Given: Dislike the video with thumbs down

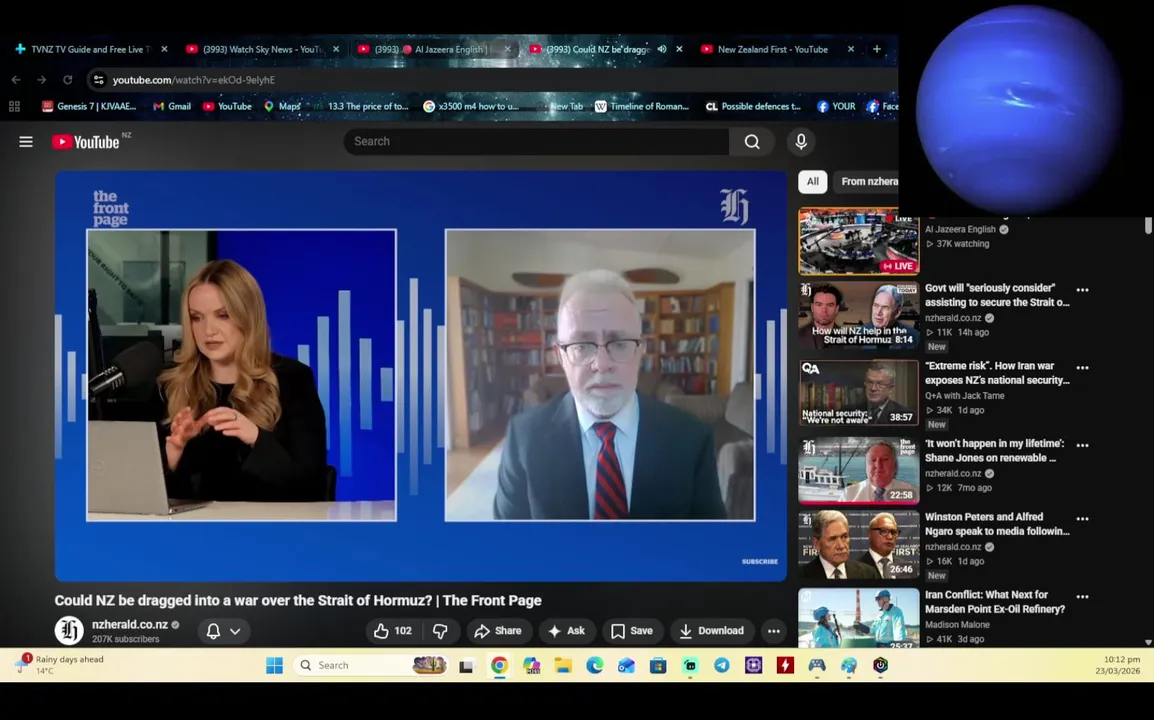Looking at the screenshot, I should tap(440, 631).
